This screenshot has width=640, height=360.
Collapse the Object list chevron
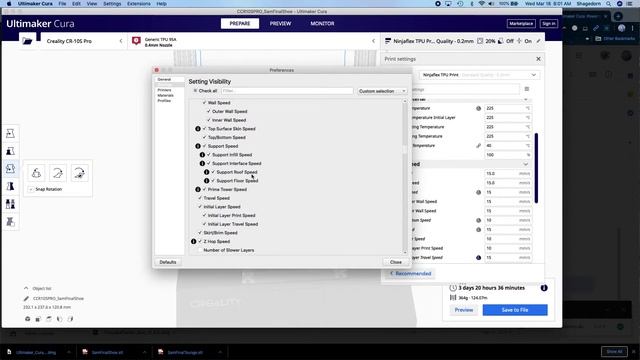pyautogui.click(x=26, y=288)
